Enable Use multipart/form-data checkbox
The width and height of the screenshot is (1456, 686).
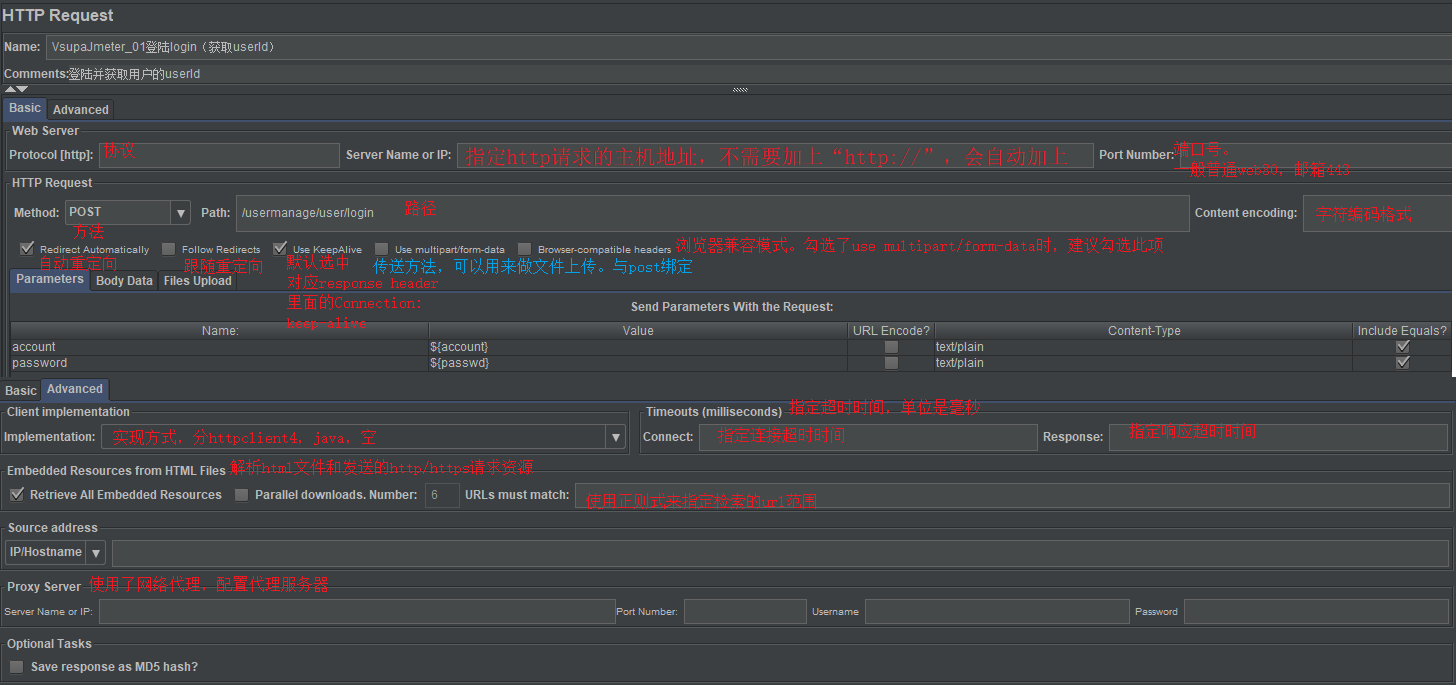coord(382,249)
